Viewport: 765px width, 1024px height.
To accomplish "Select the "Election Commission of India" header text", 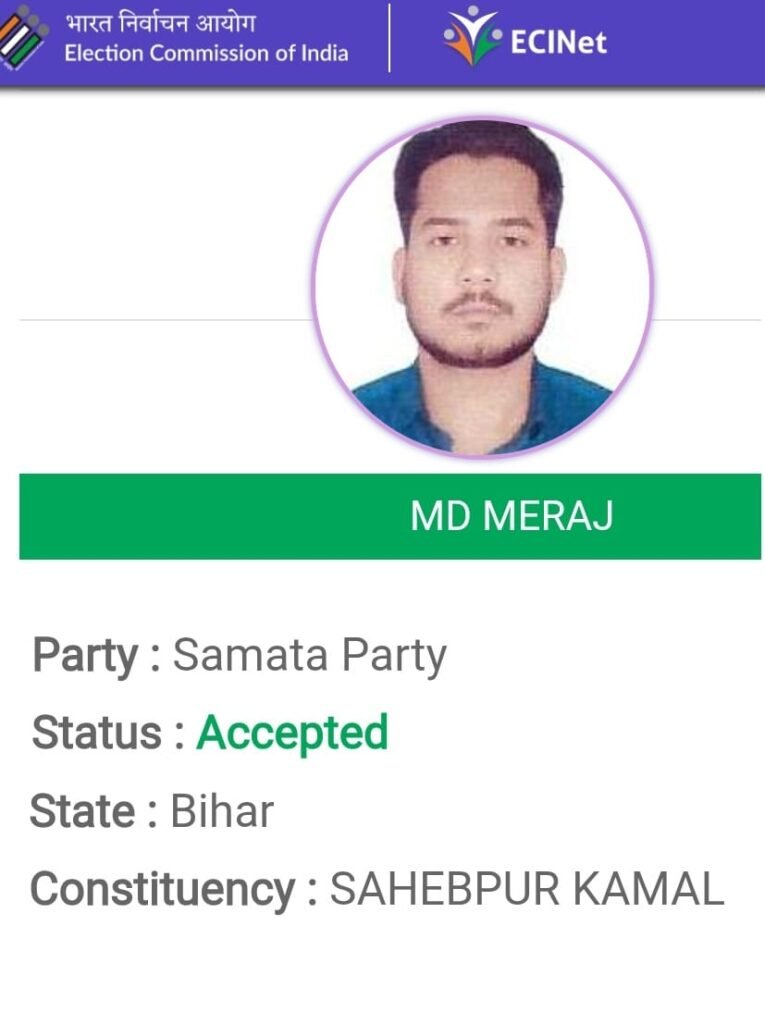I will click(x=206, y=54).
